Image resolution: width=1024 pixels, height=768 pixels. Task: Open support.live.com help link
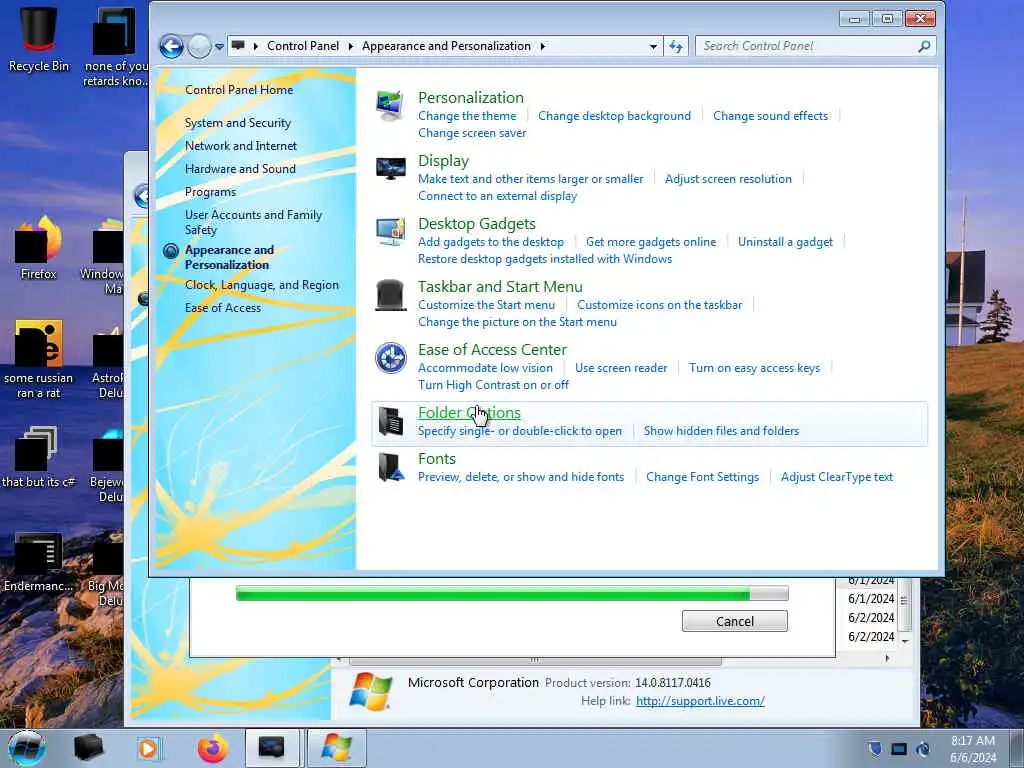point(700,701)
